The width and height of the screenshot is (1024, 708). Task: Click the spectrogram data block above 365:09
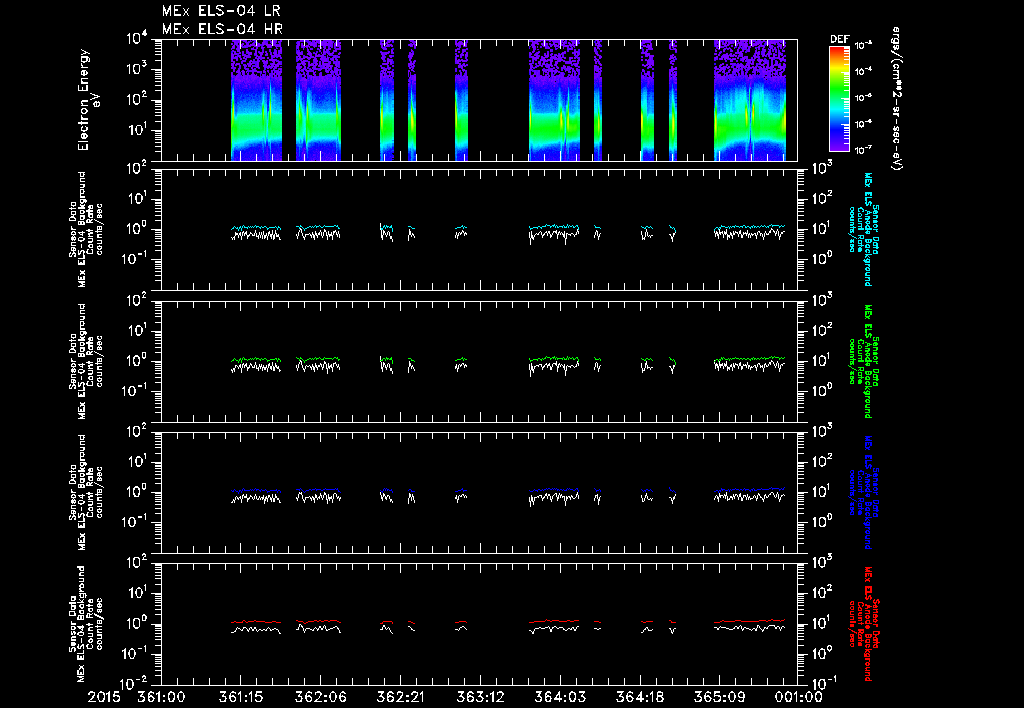(x=750, y=100)
